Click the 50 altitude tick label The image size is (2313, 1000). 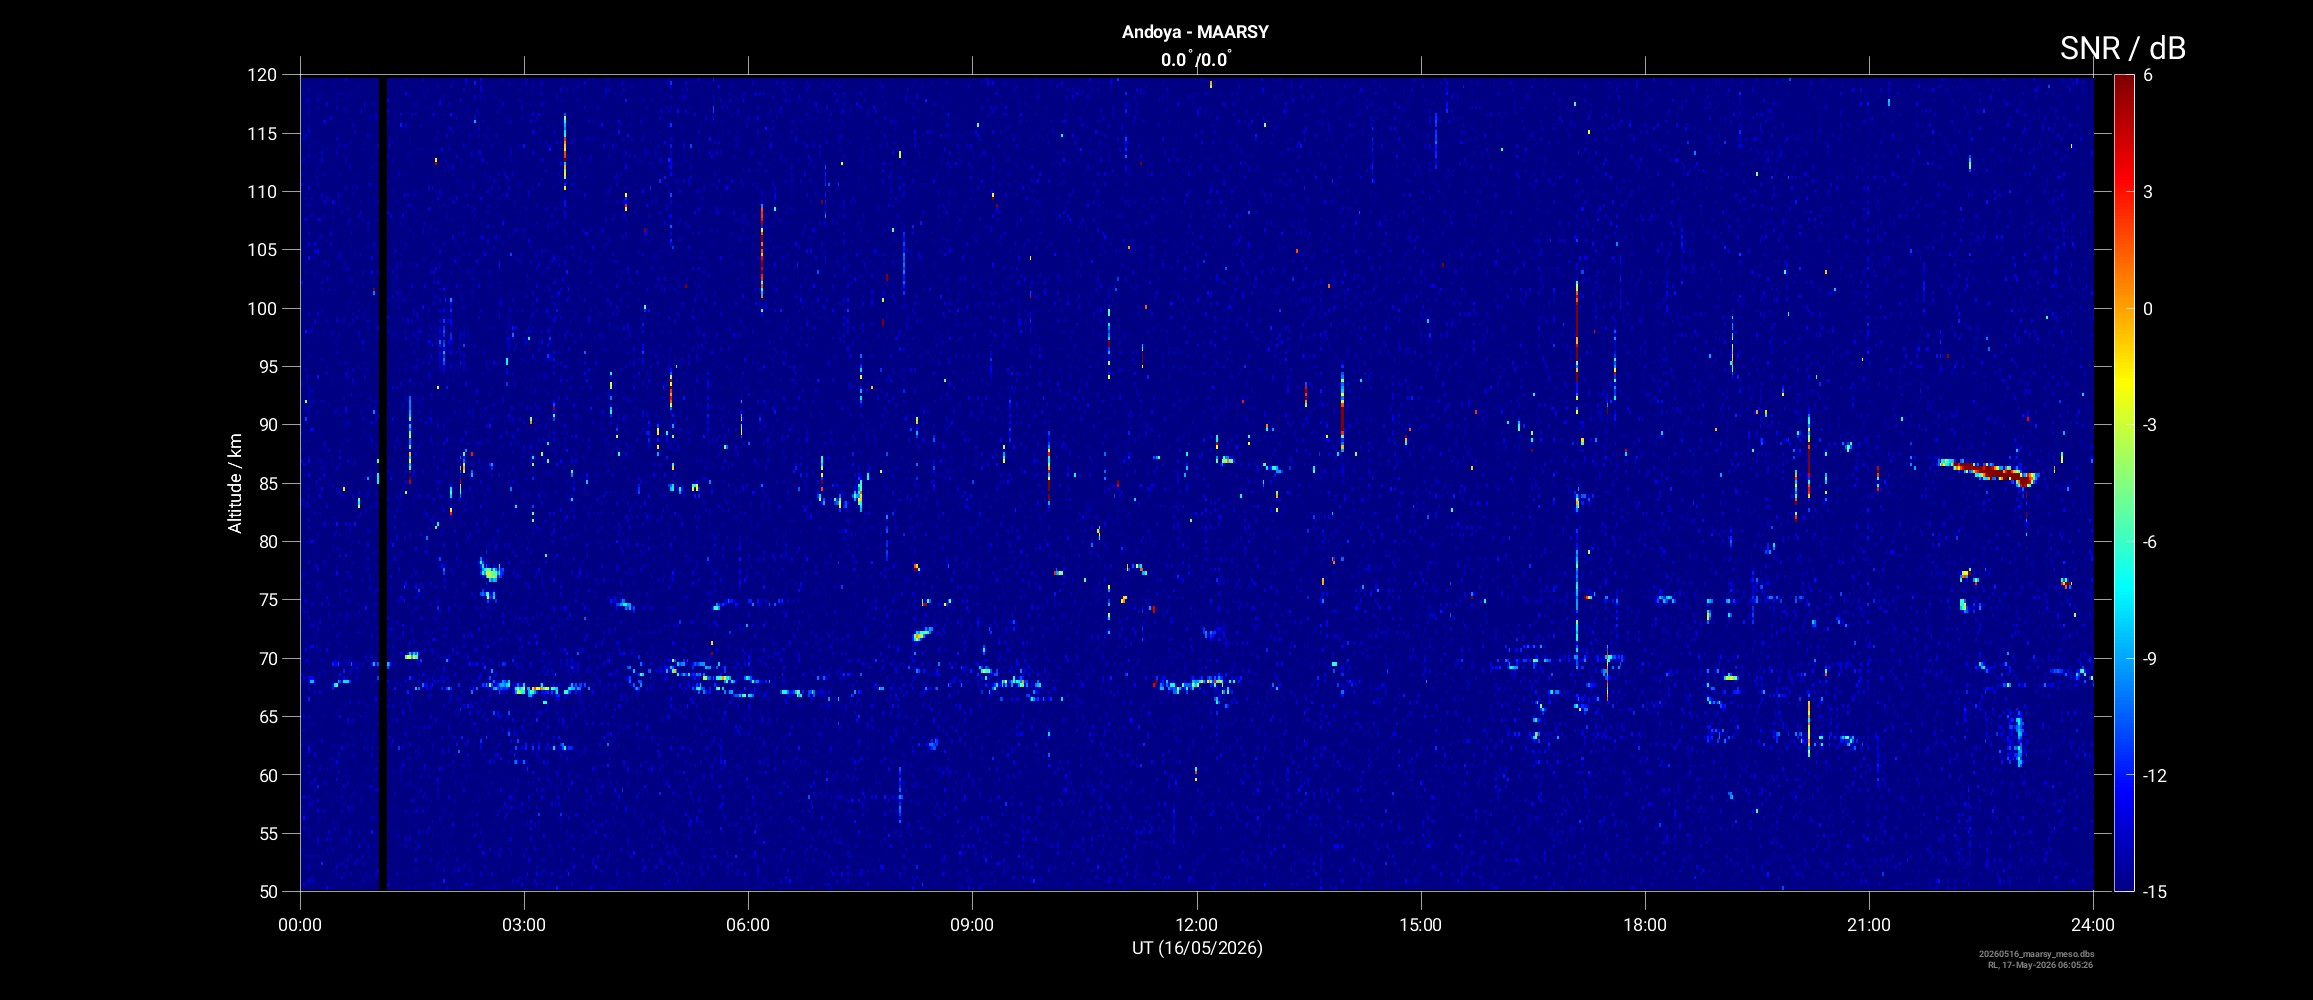(266, 891)
